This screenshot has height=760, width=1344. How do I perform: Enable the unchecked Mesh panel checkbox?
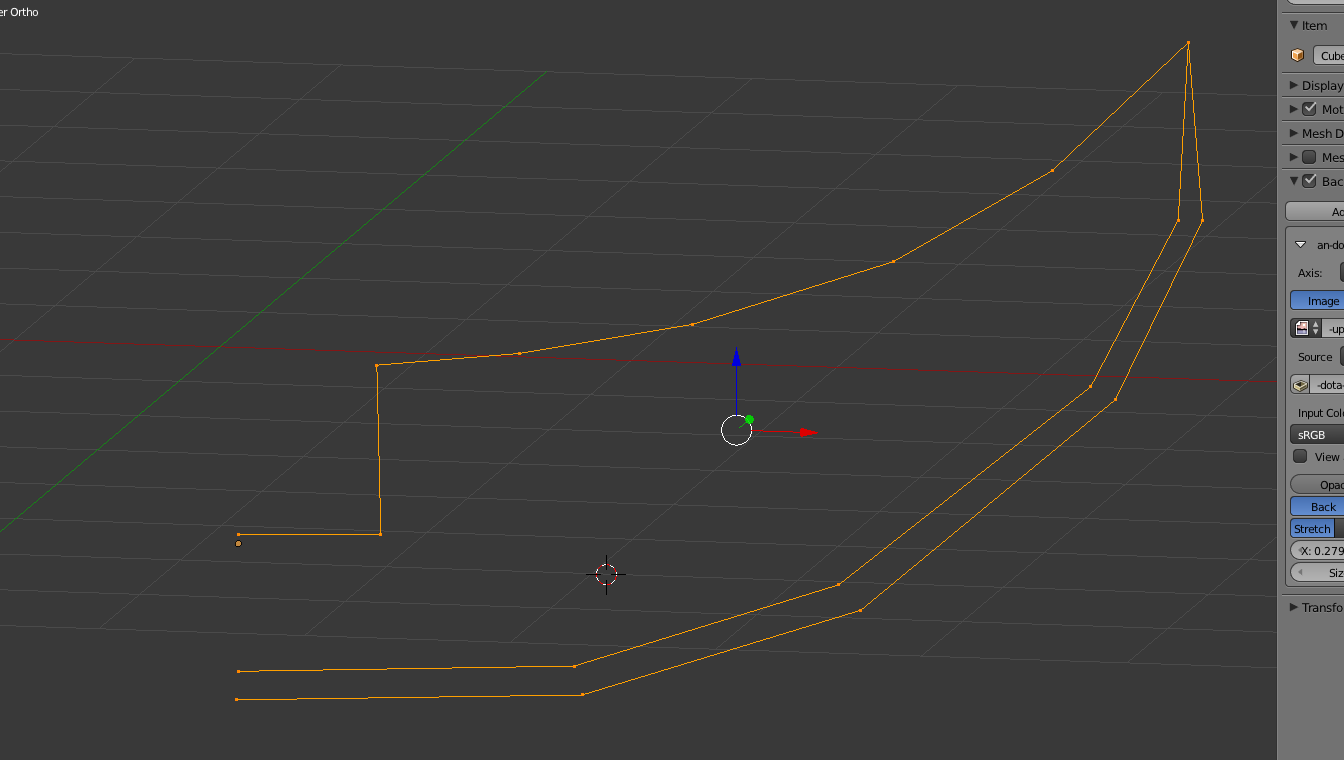coord(1309,157)
